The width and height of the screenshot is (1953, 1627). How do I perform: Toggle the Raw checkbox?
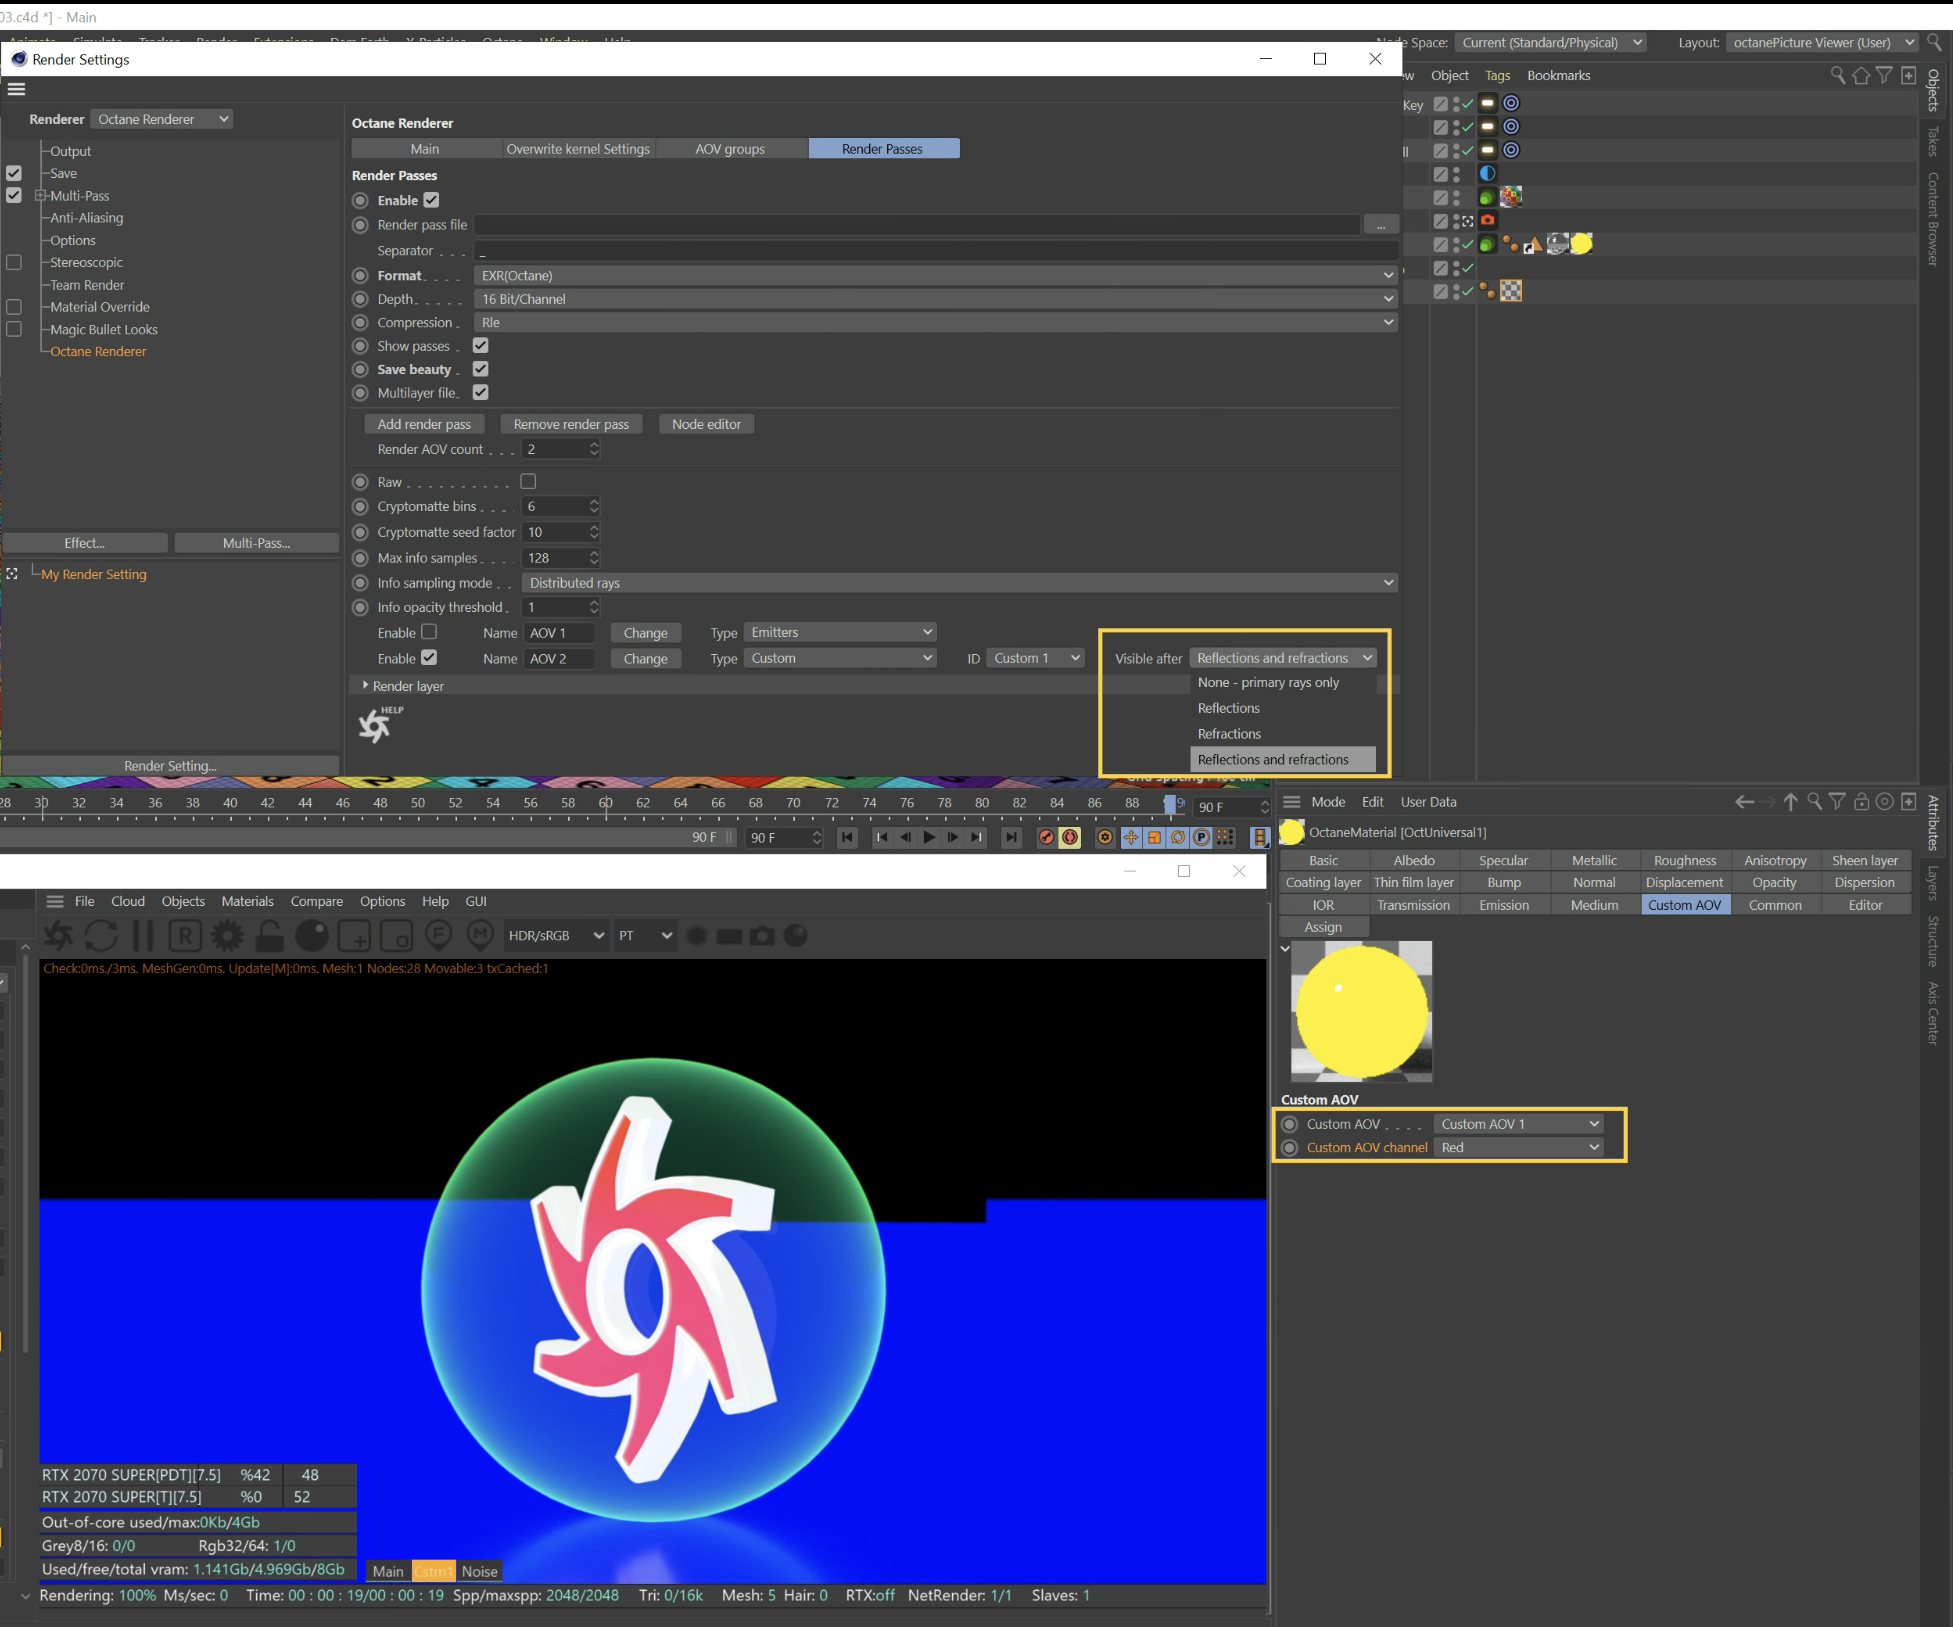(x=528, y=482)
